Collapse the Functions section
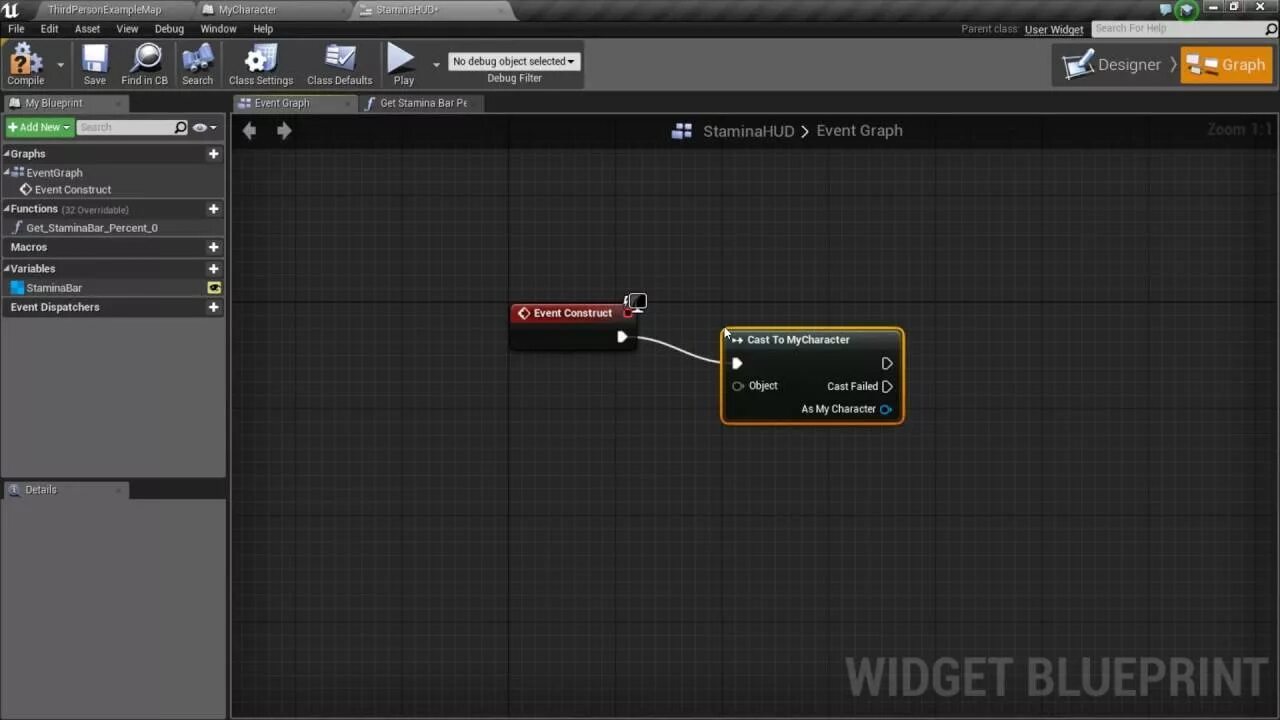1280x720 pixels. coord(6,209)
